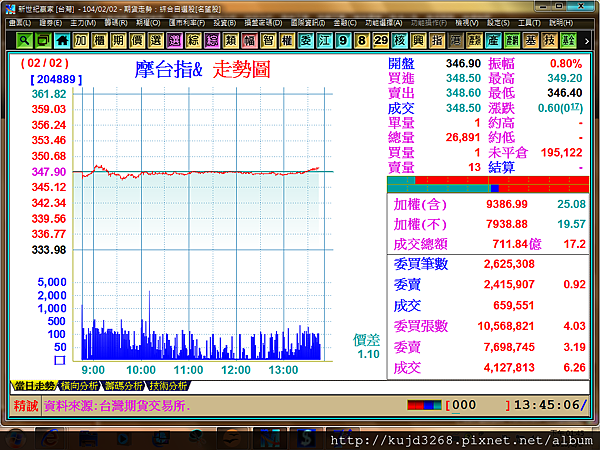Click the 加權(不) index value 7938.88
The image size is (600, 450).
coord(507,224)
